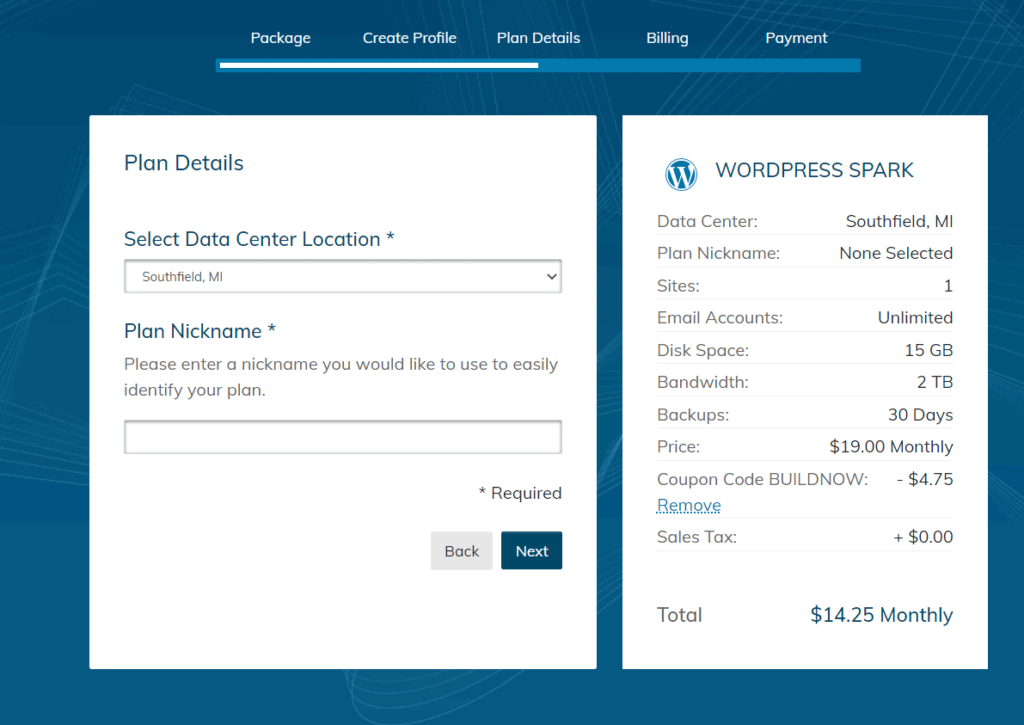Go to the Create Profile step
The image size is (1024, 725).
(x=409, y=38)
